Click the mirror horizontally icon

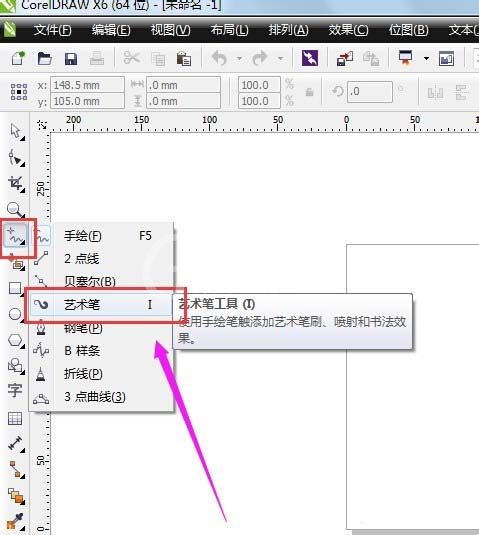(435, 92)
